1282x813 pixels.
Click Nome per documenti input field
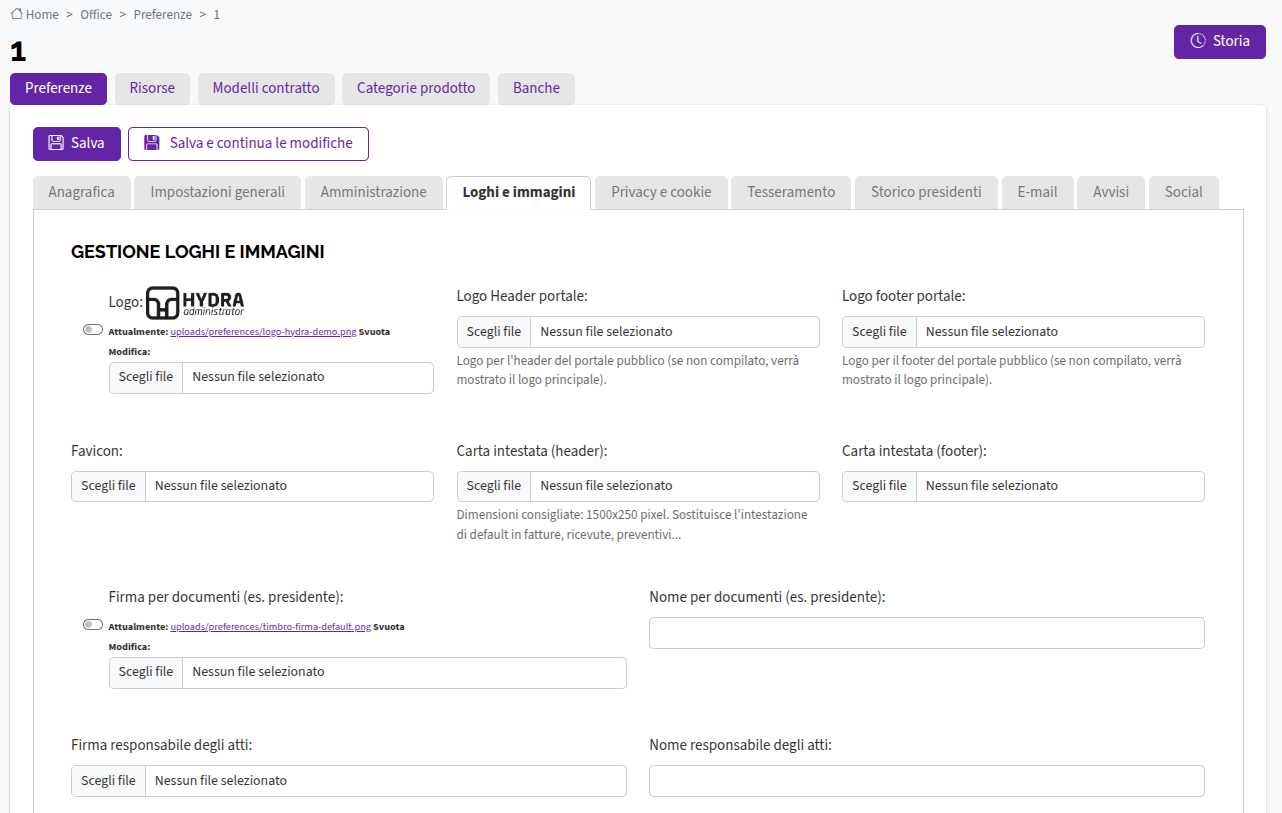click(x=927, y=633)
